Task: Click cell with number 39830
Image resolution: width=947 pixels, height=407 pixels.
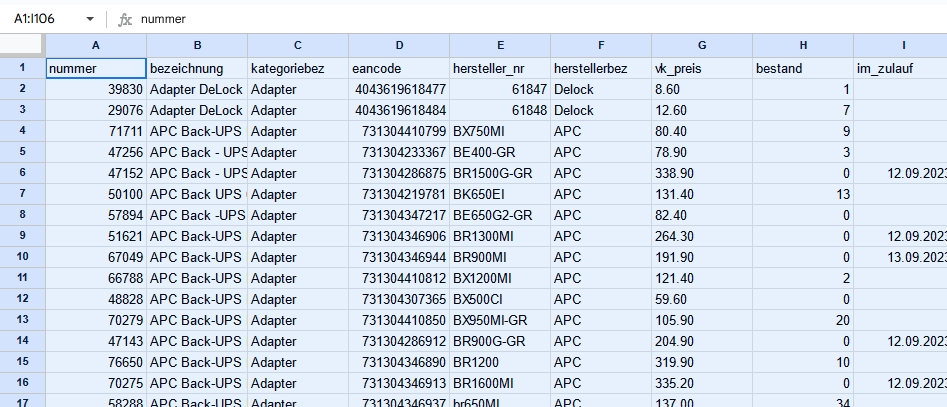Action: click(x=96, y=89)
